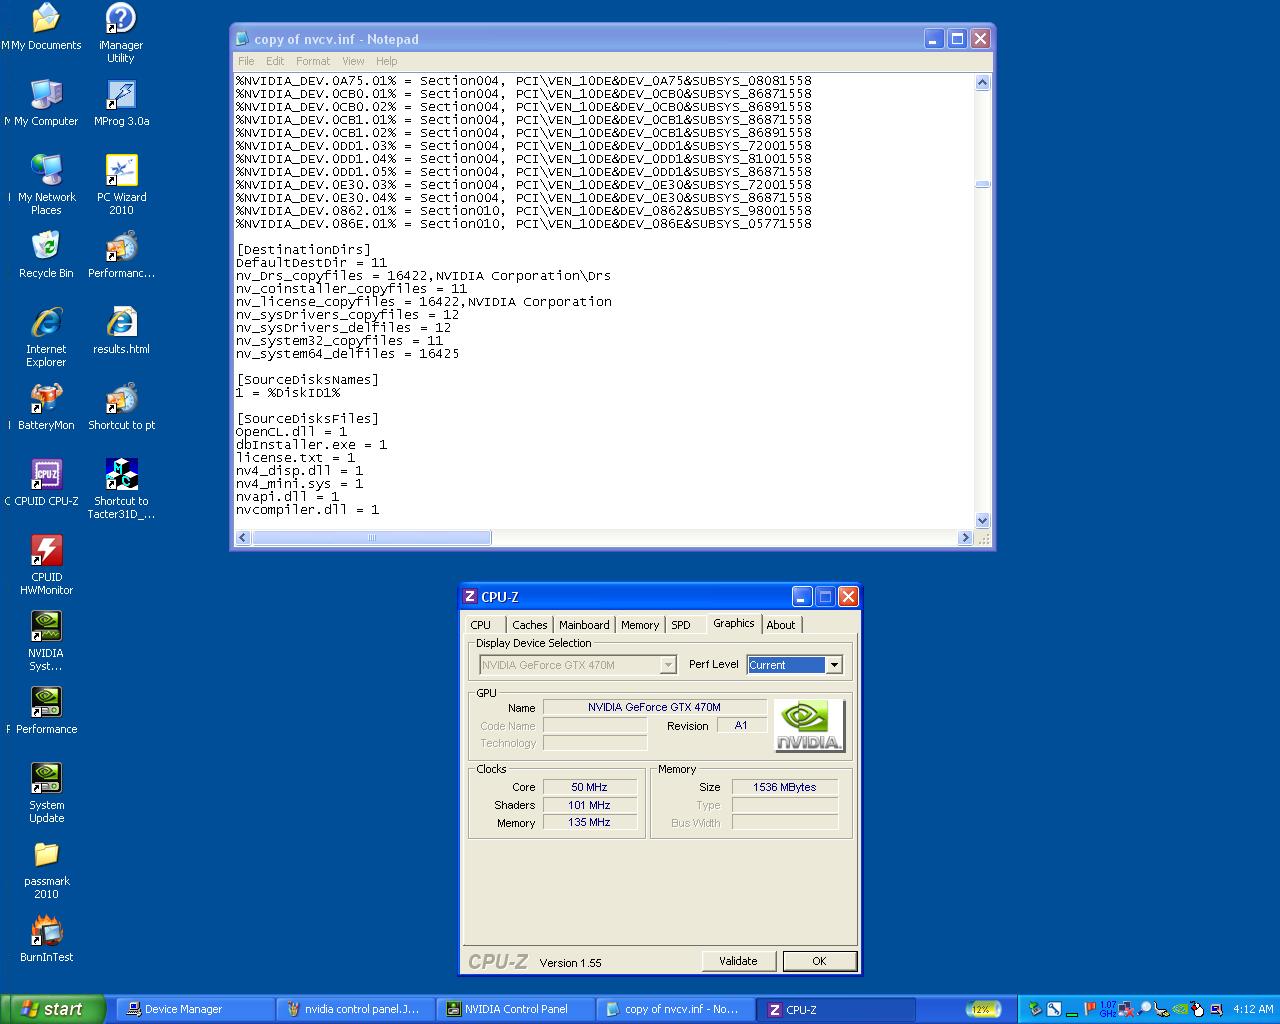Switch to the CPU tab in CPU-Z

(481, 625)
